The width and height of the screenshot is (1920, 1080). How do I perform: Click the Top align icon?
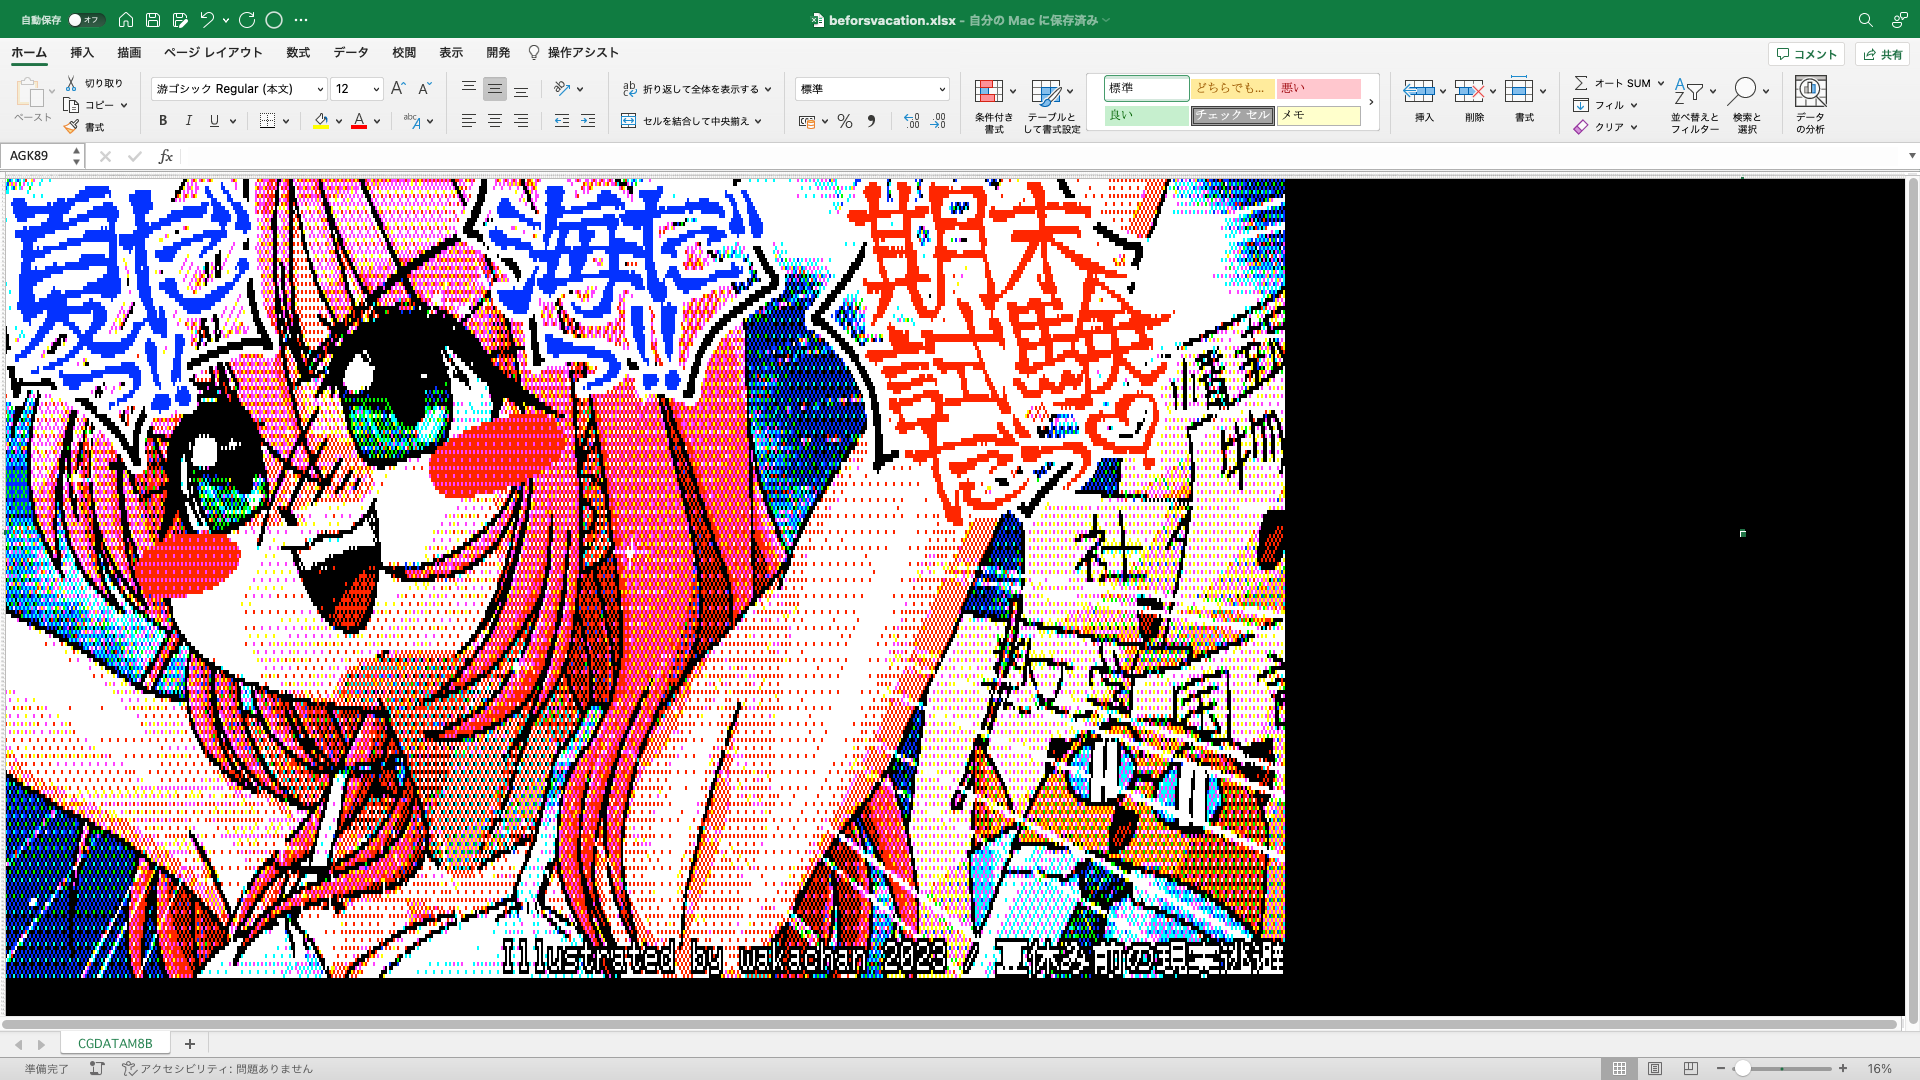point(468,89)
